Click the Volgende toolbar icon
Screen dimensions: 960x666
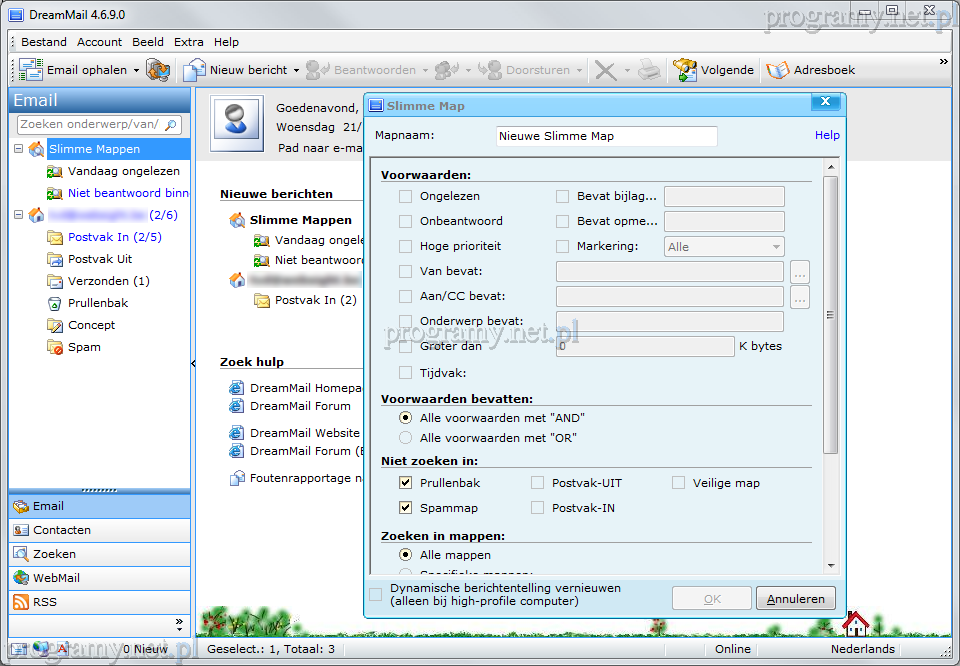tap(684, 70)
